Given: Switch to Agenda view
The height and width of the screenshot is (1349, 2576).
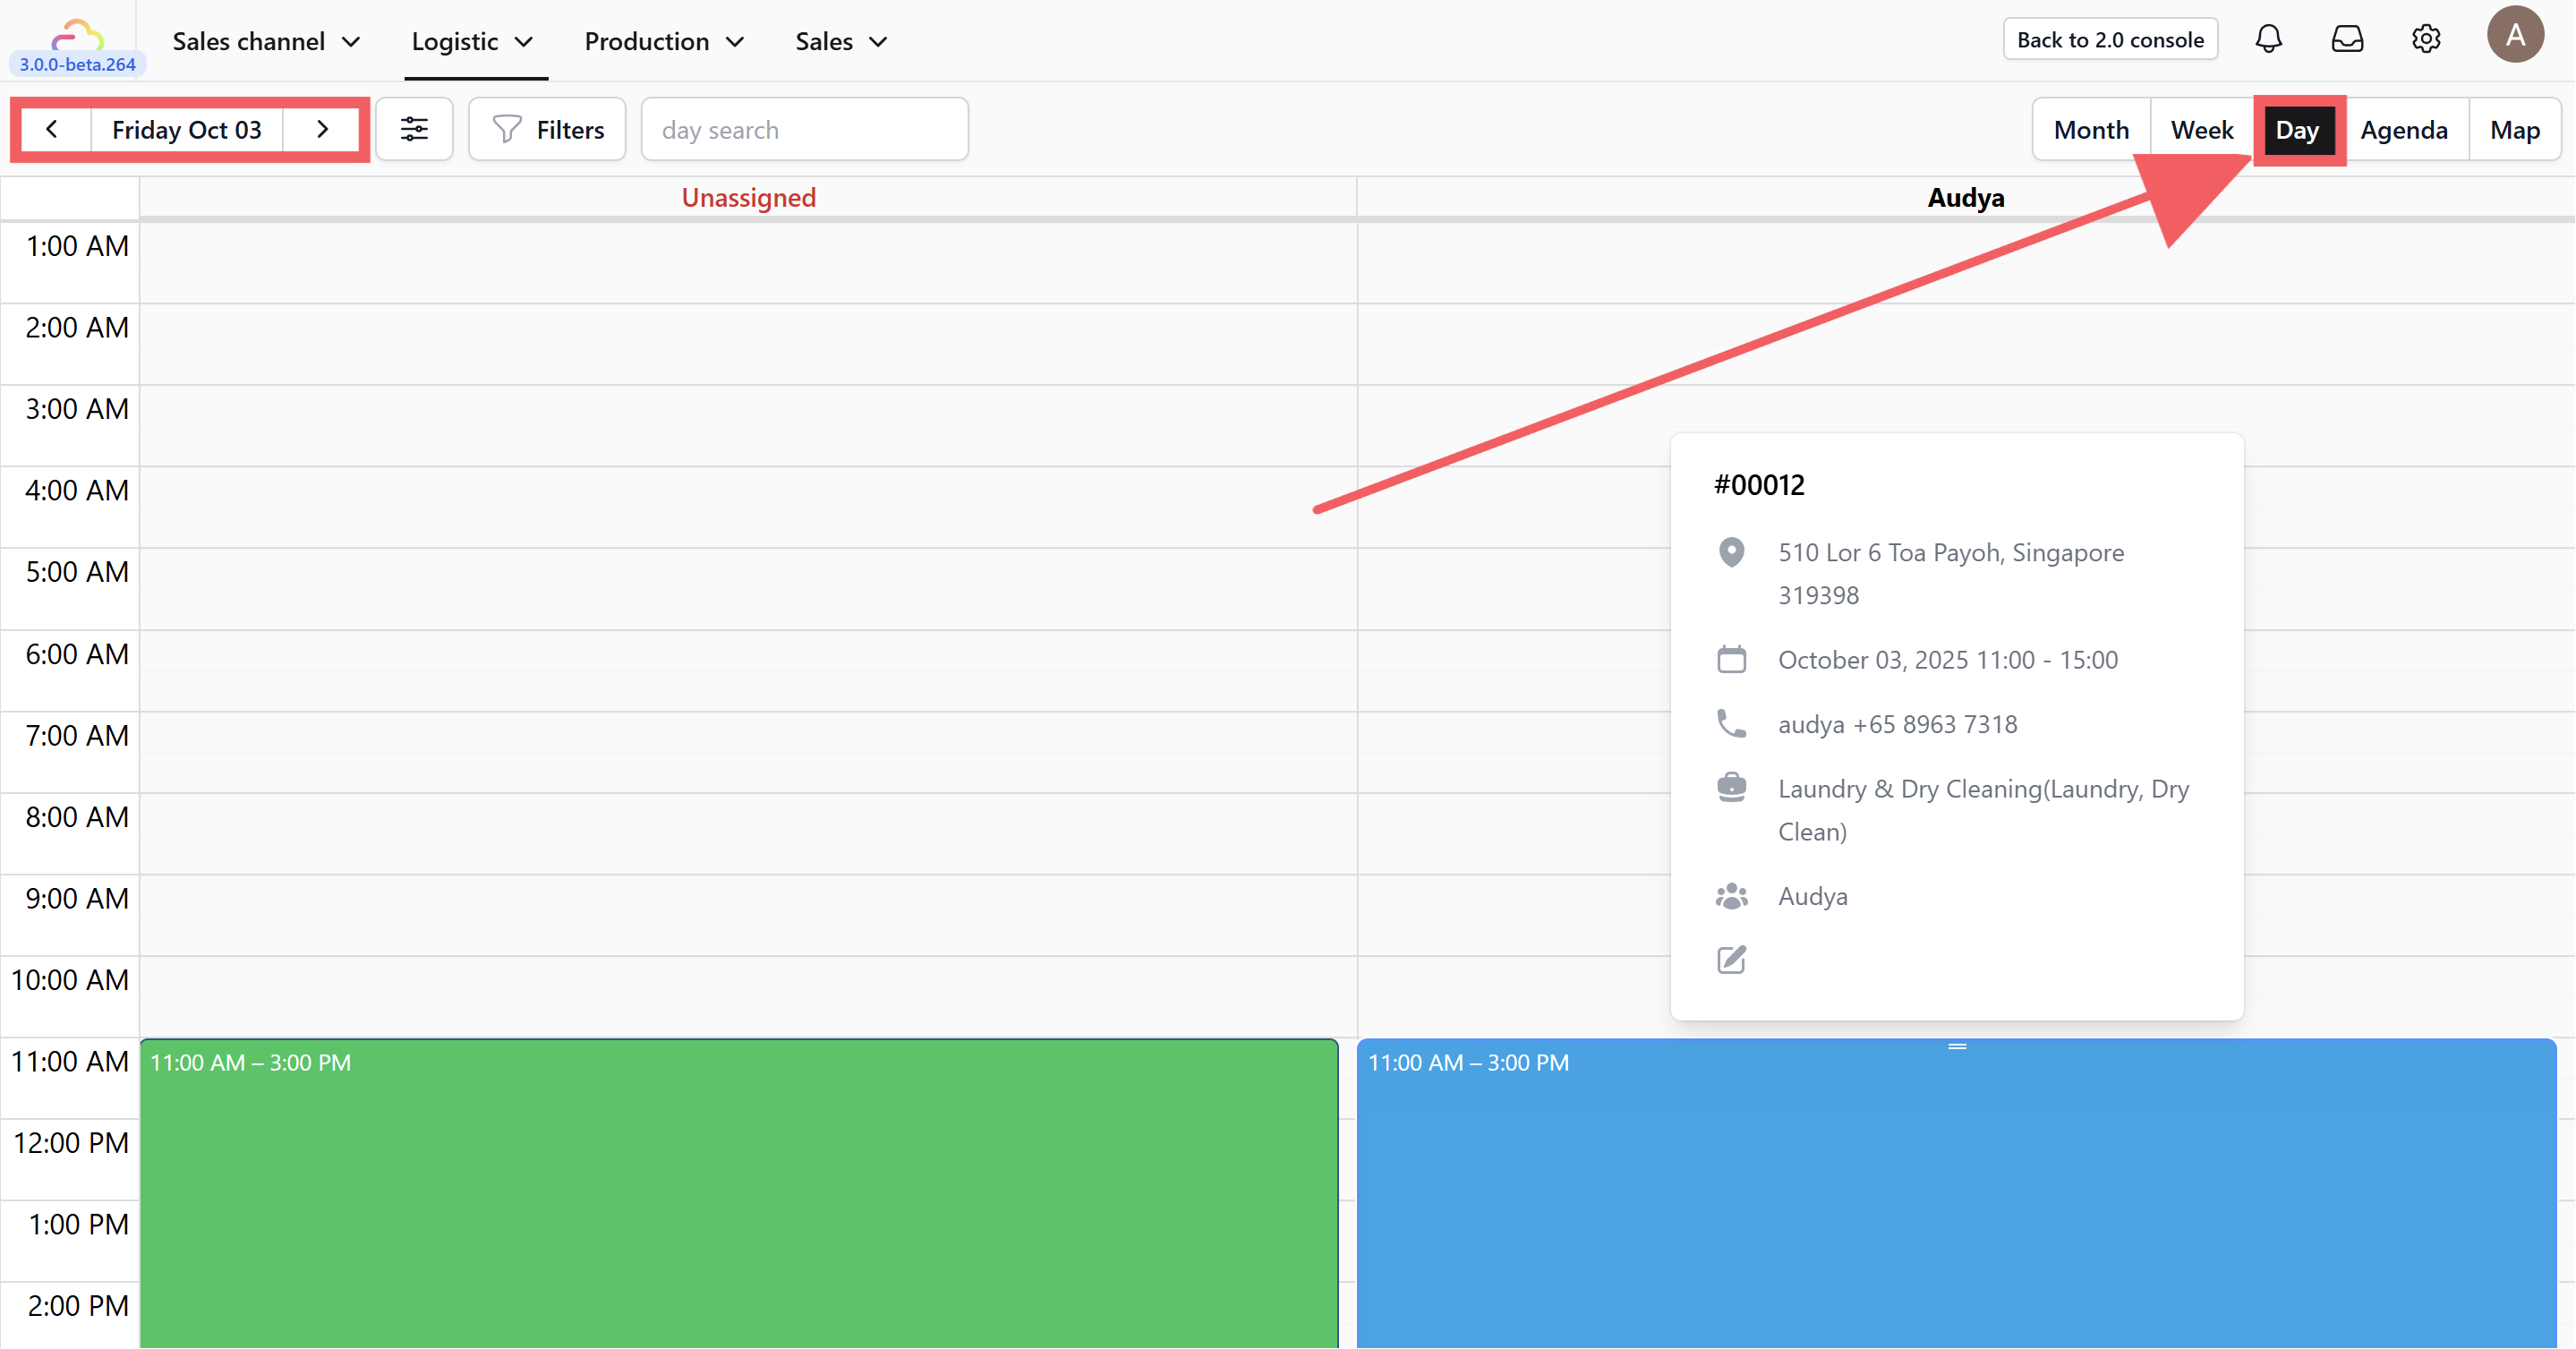Looking at the screenshot, I should [x=2403, y=130].
